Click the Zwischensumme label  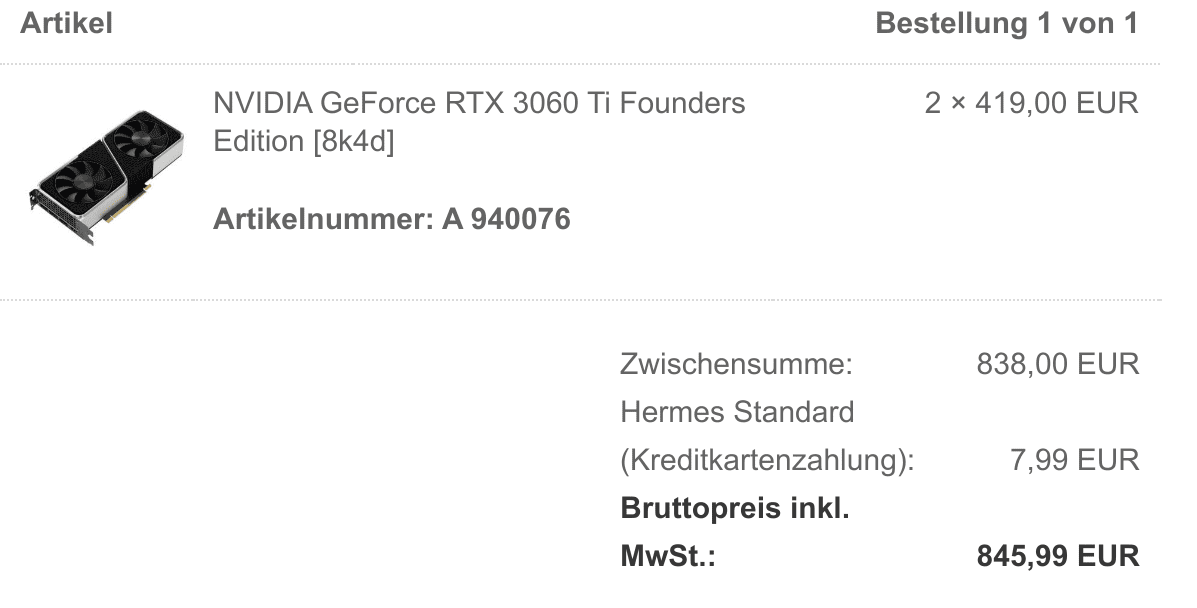pos(736,364)
